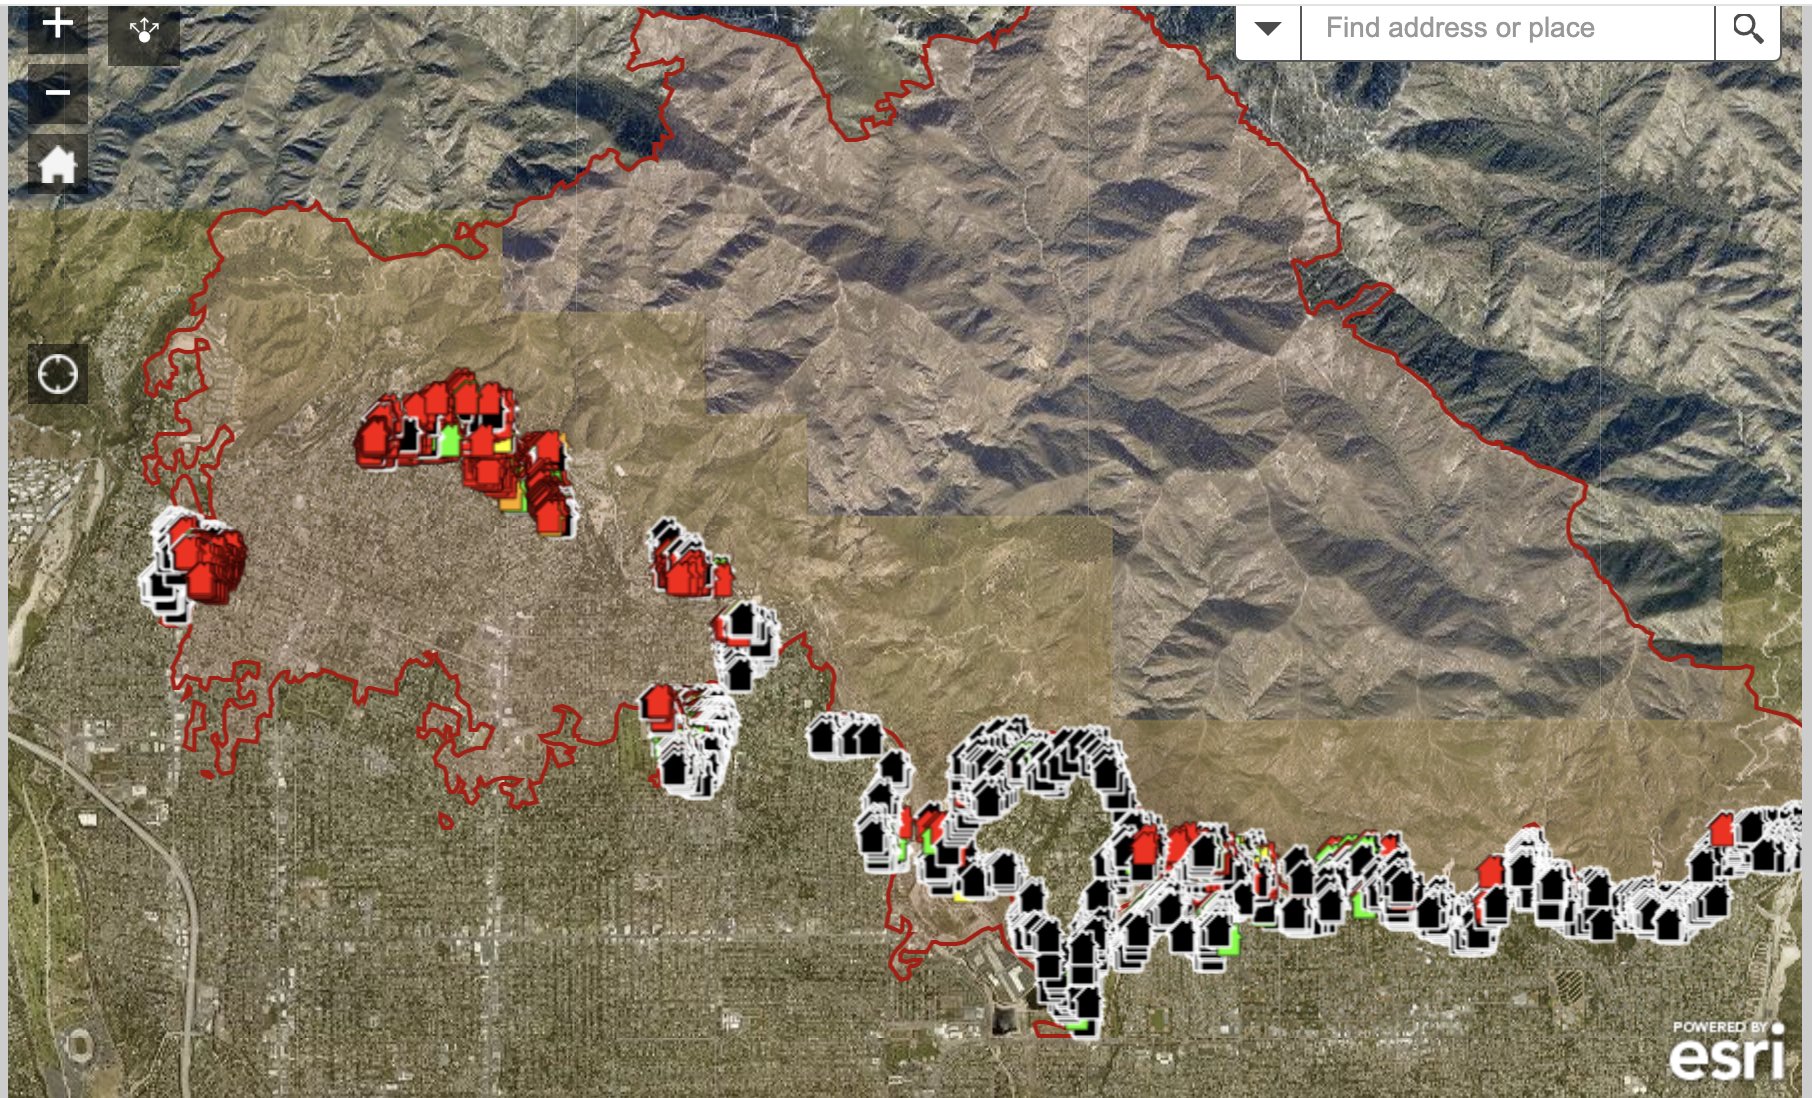
Task: Expand the search source dropdown
Action: tap(1268, 30)
